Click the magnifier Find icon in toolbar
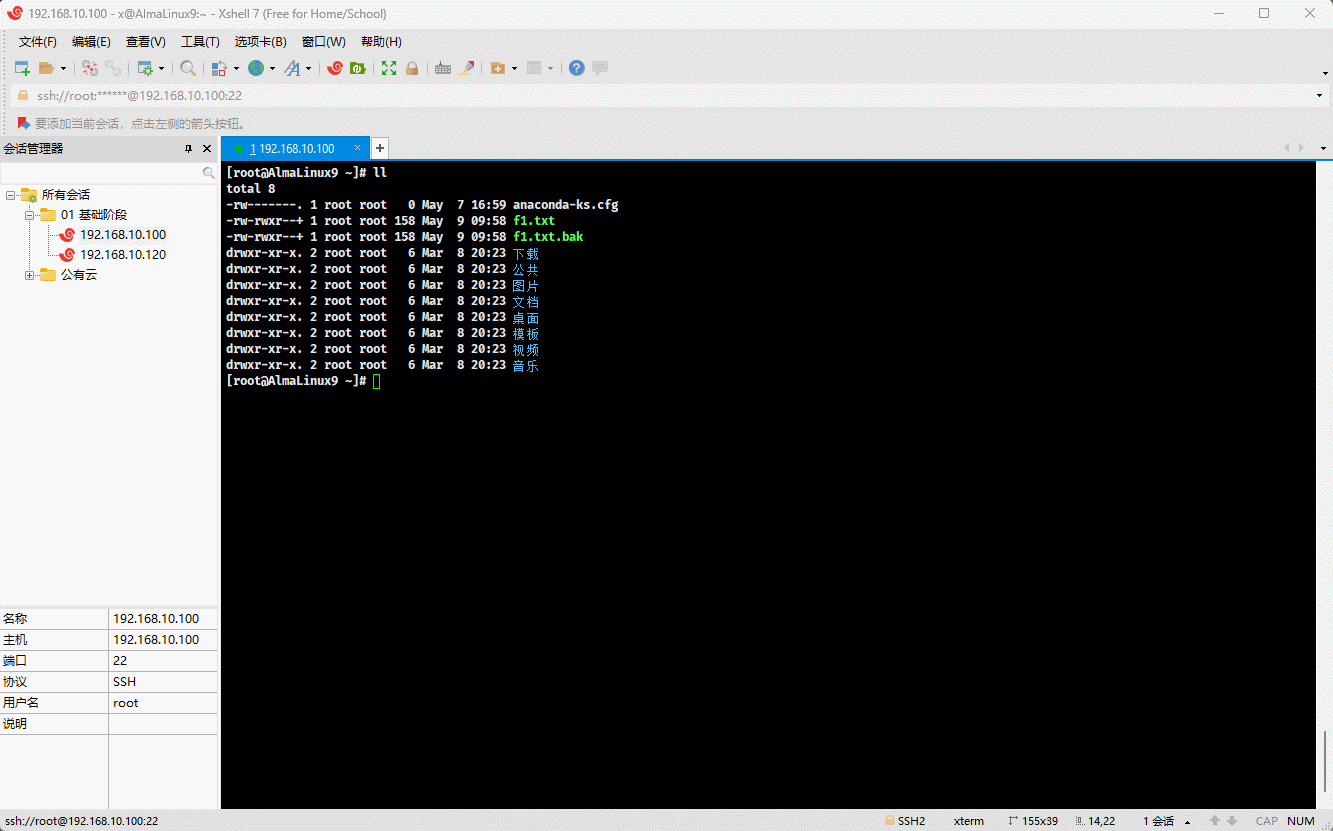 click(187, 68)
